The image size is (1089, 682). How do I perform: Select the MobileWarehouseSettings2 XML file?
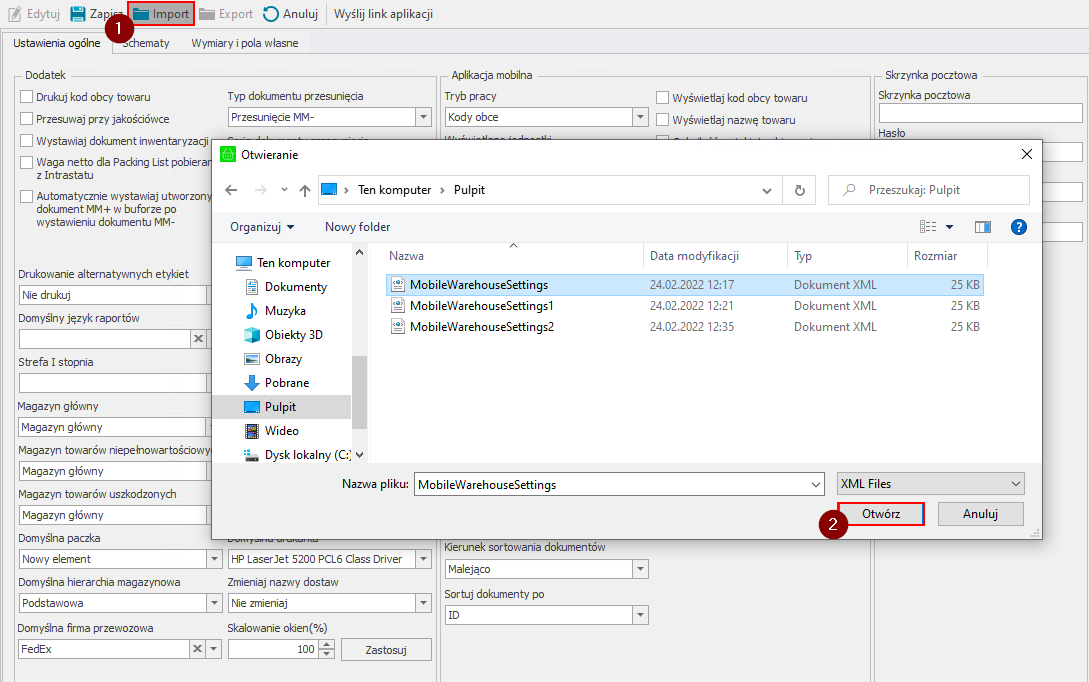click(x=481, y=327)
